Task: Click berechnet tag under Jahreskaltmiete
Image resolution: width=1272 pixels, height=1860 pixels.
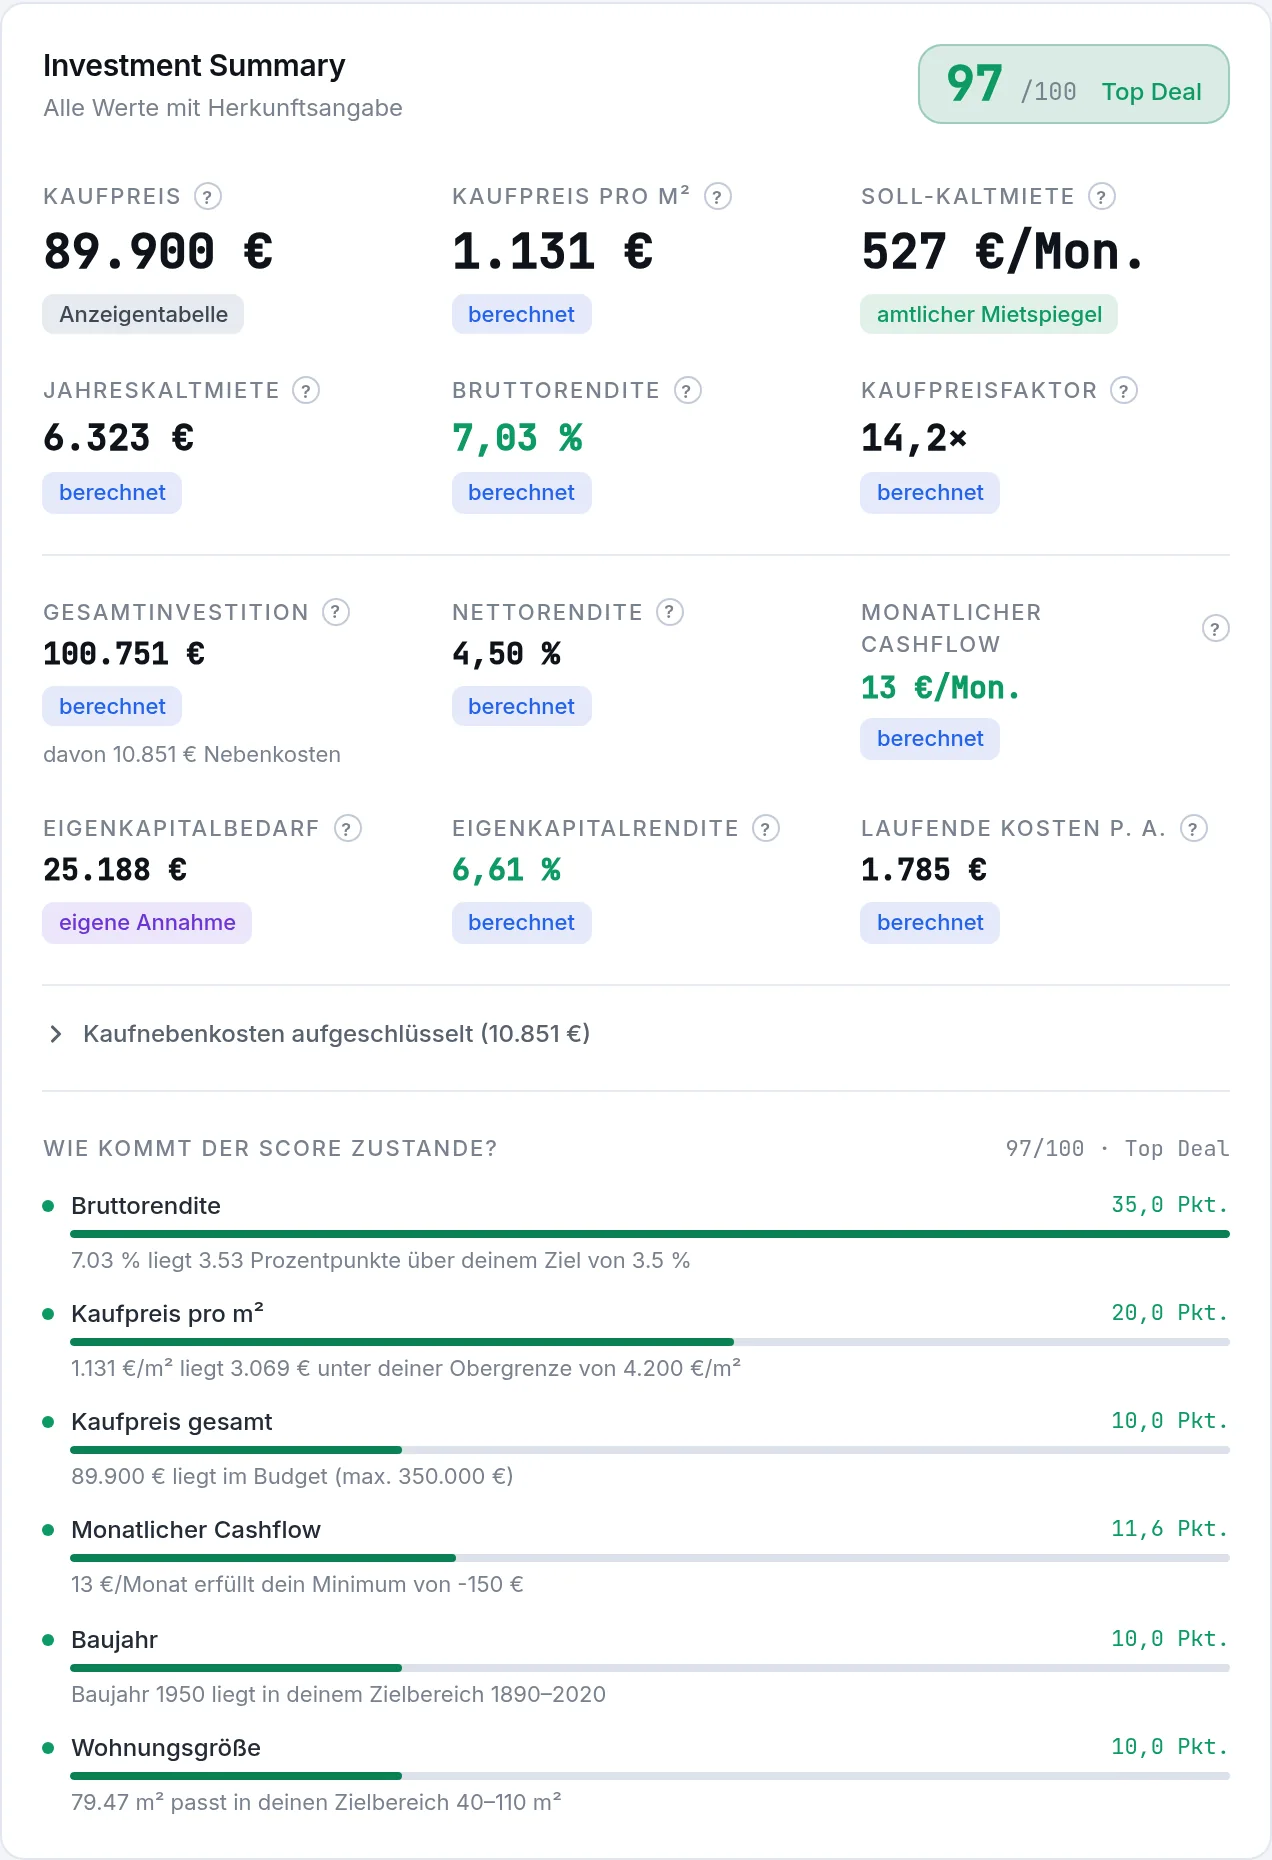Action: click(112, 492)
